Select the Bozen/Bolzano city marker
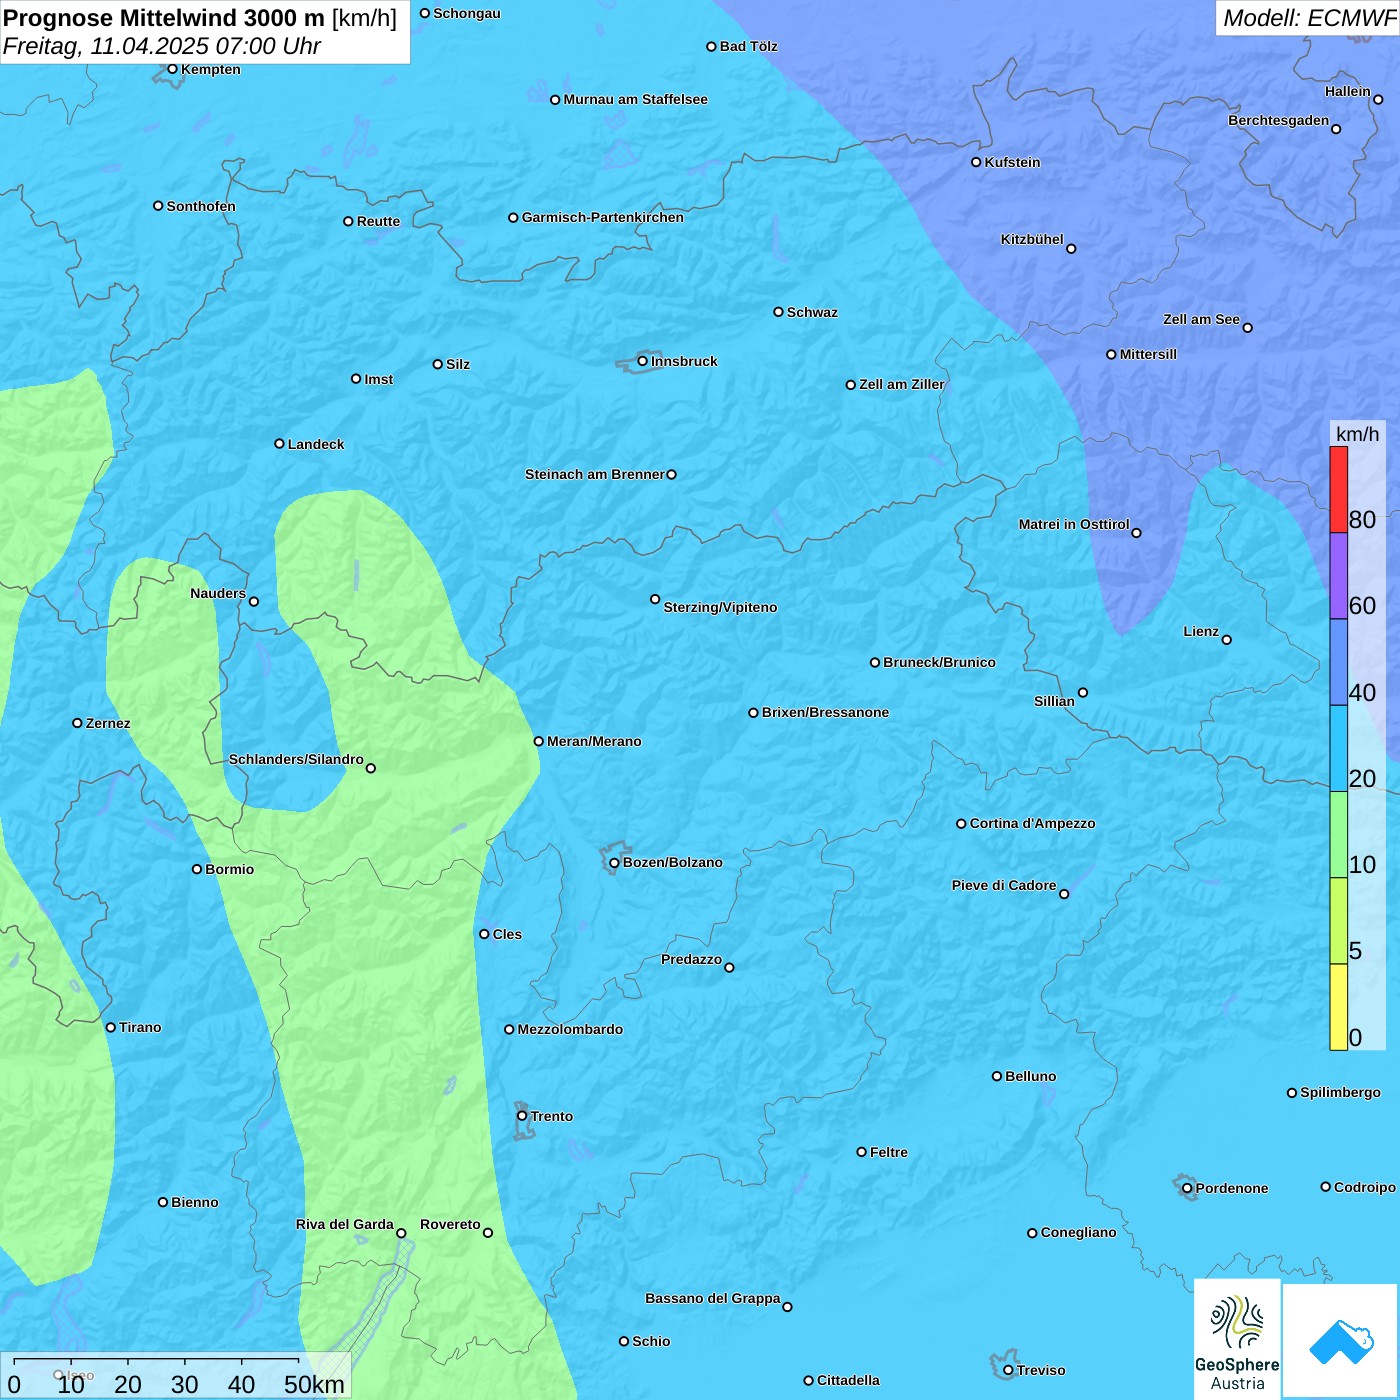The width and height of the screenshot is (1400, 1400). [615, 863]
